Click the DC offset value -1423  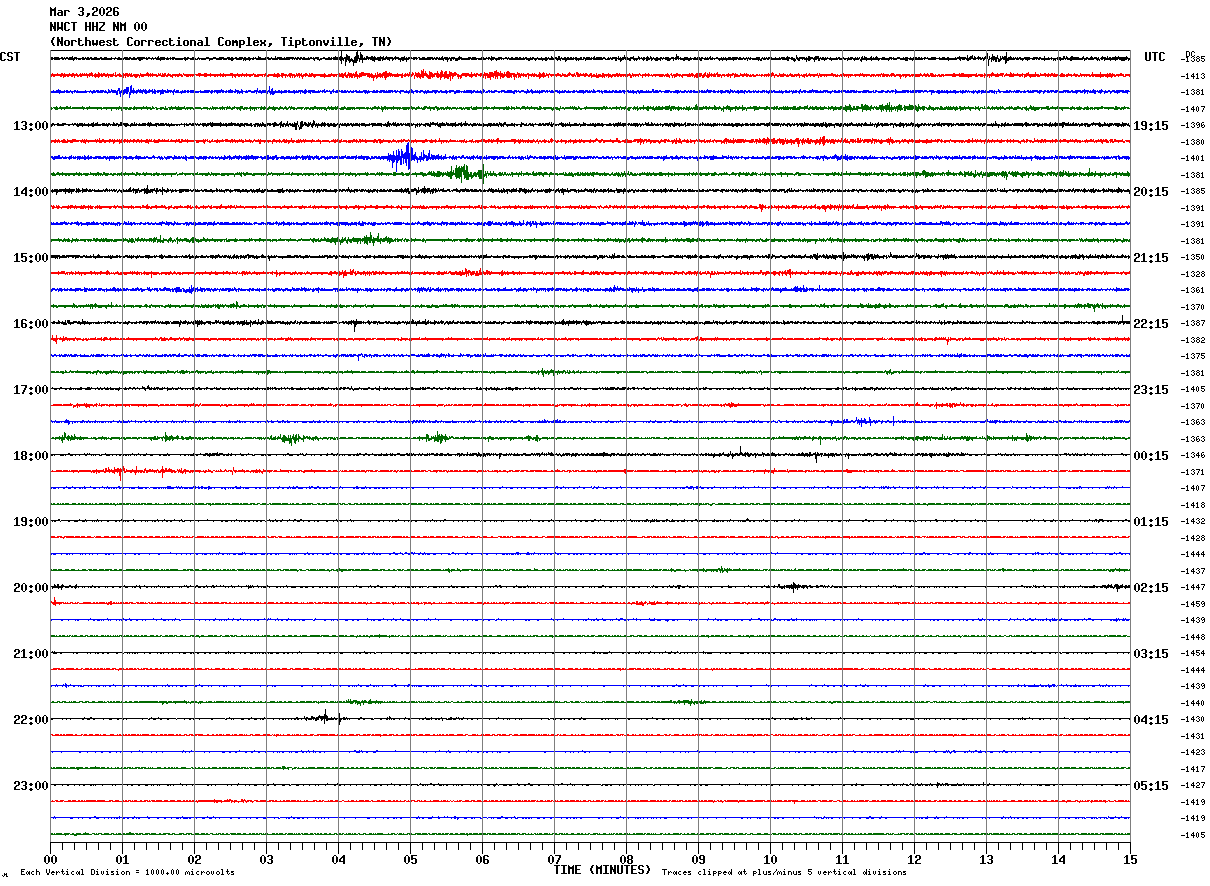1192,752
